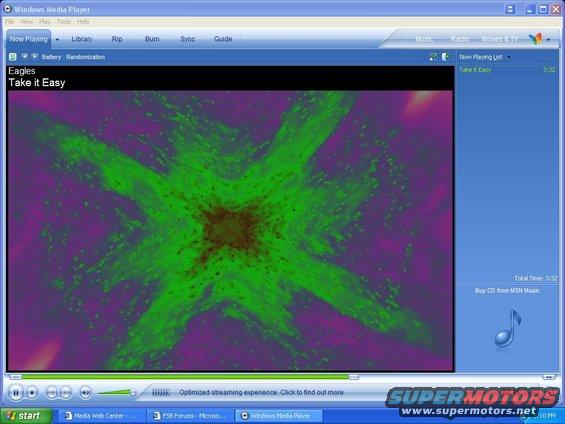Viewport: 565px width, 424px height.
Task: Open the Radio online tab
Action: pyautogui.click(x=460, y=39)
